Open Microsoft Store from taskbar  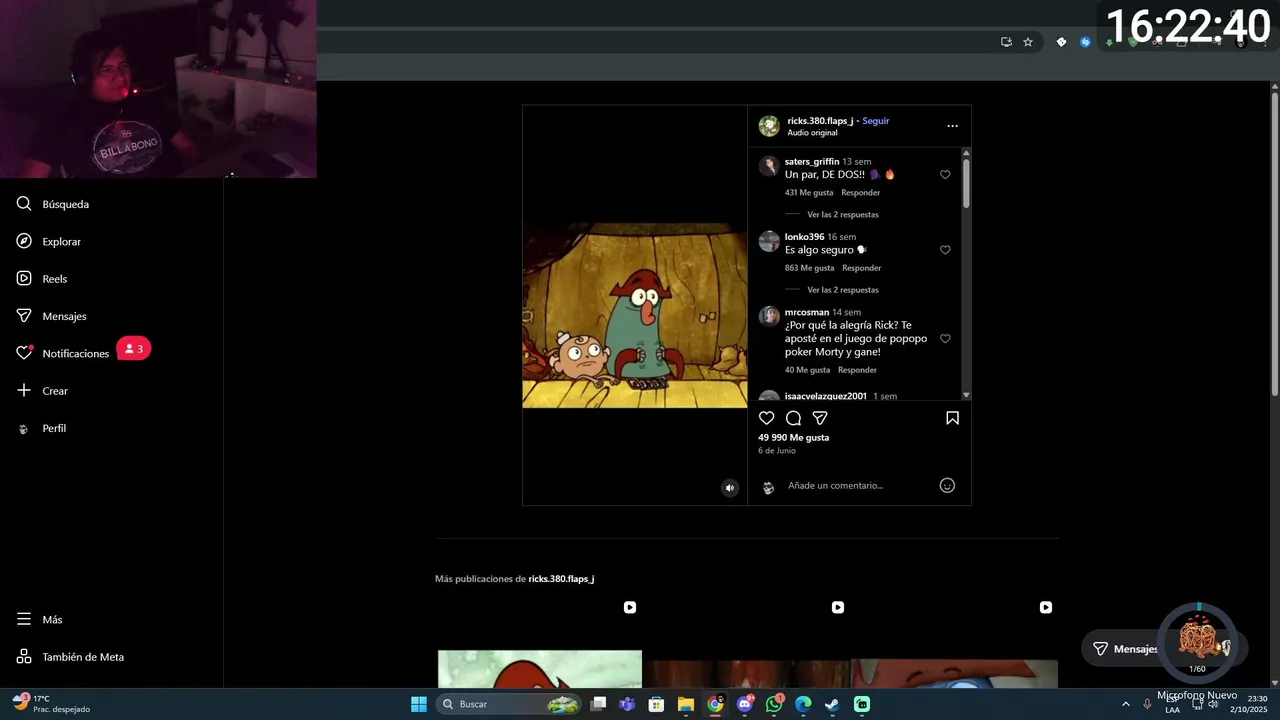(656, 704)
